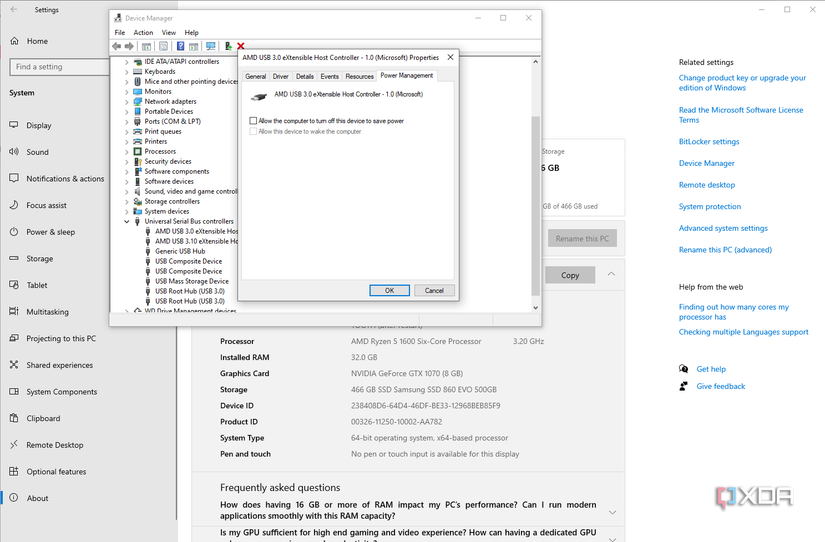This screenshot has height=542, width=825.
Task: Open the File menu in Device Manager
Action: tap(120, 33)
